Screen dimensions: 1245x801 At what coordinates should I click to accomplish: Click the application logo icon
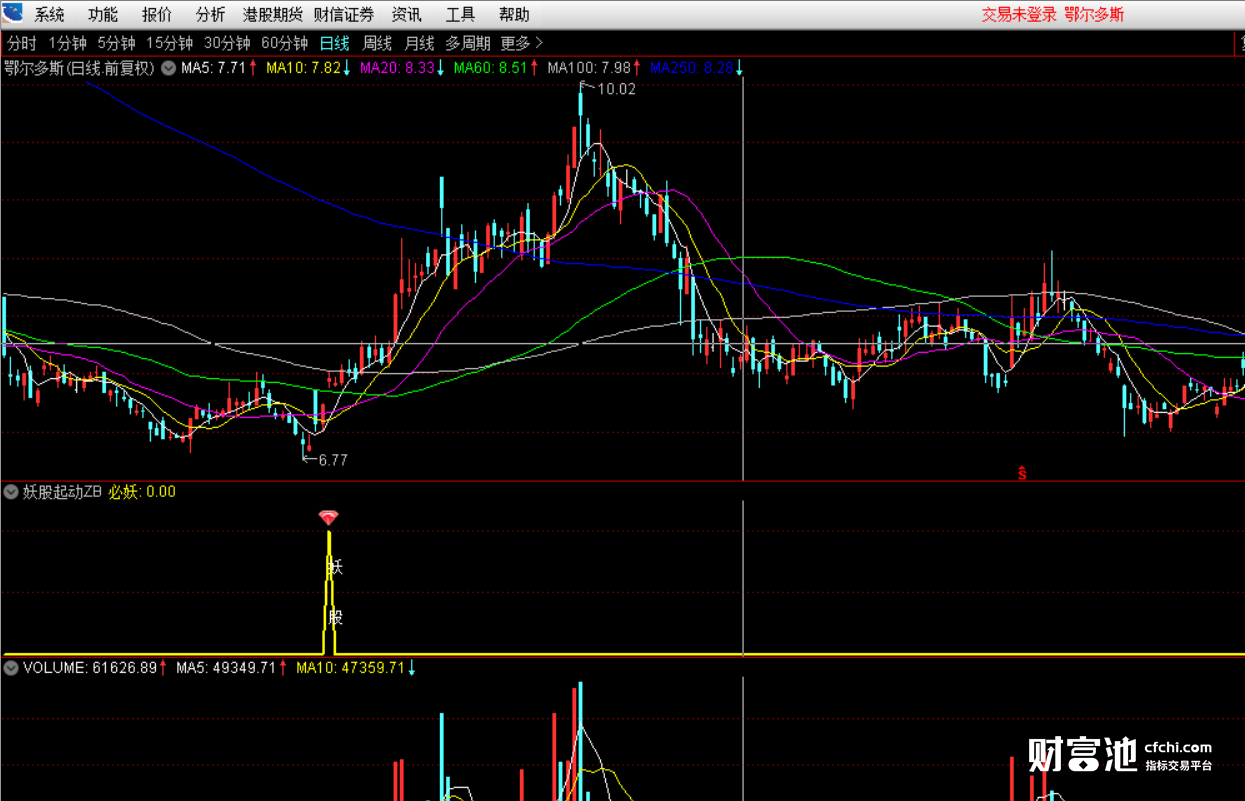[x=12, y=13]
